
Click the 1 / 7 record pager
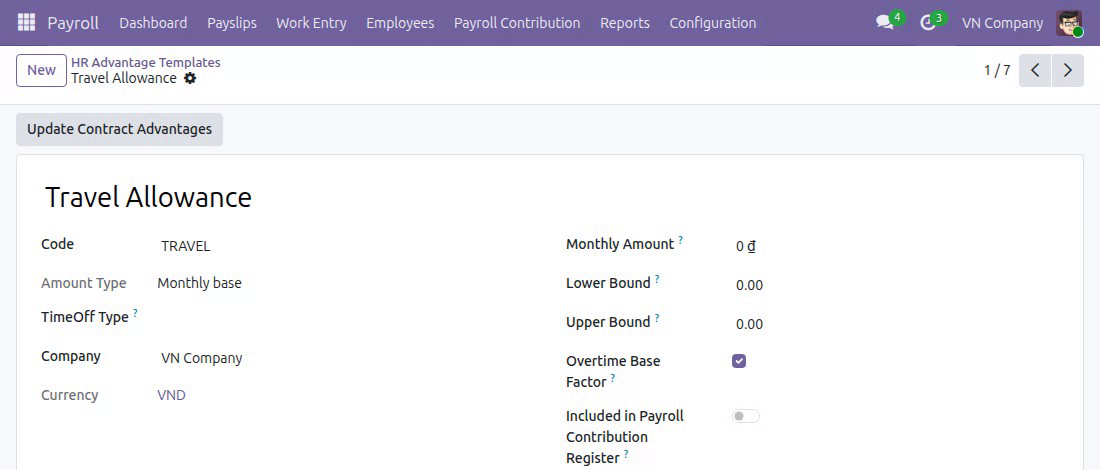point(997,70)
